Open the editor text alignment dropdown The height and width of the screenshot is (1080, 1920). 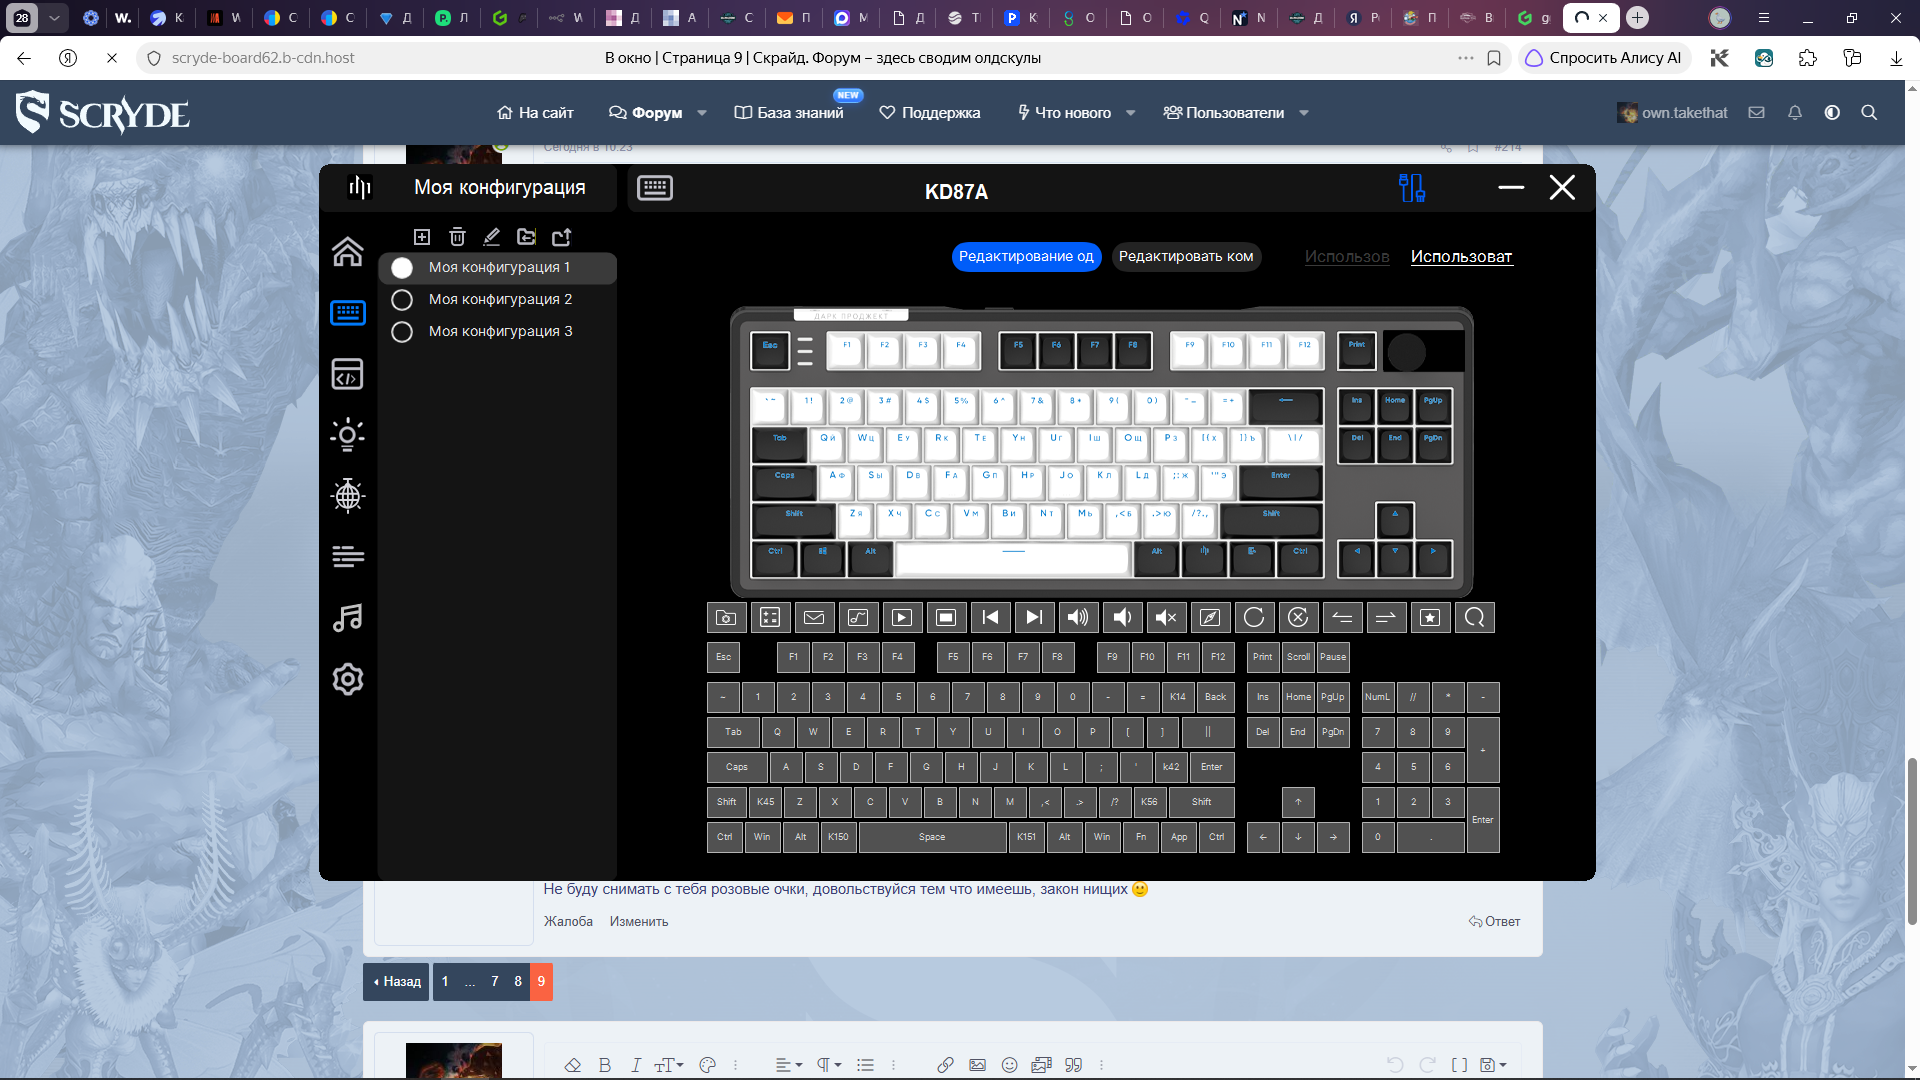(789, 1065)
